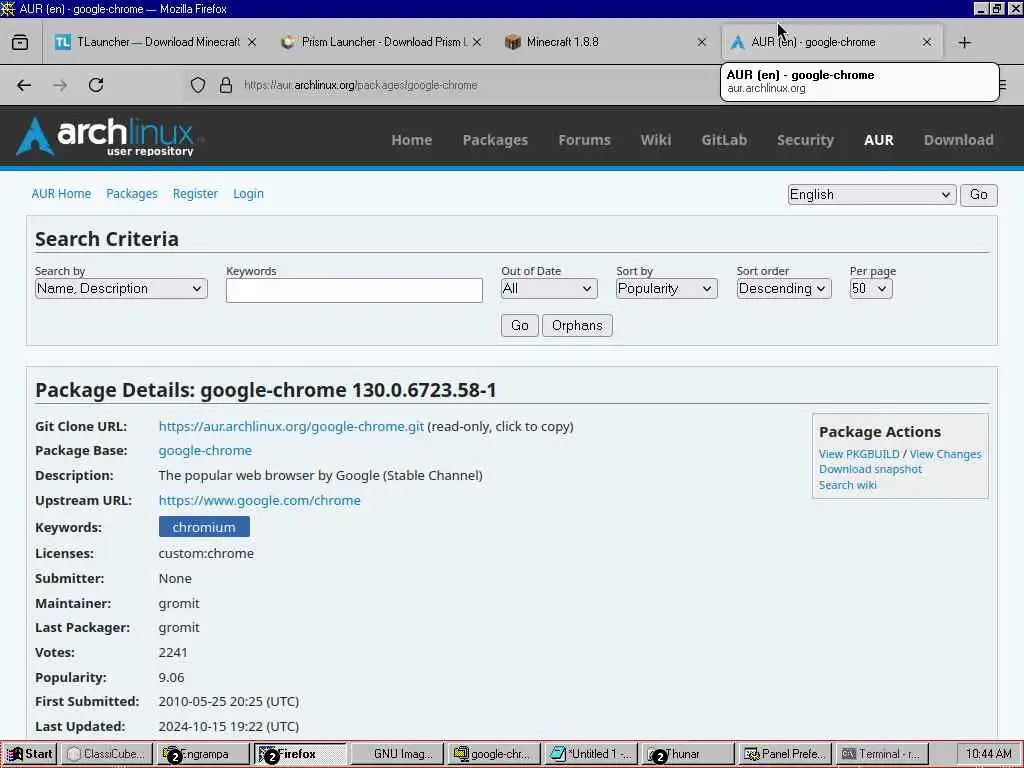Expand the Out of Date dropdown
The image size is (1024, 768).
coord(549,289)
